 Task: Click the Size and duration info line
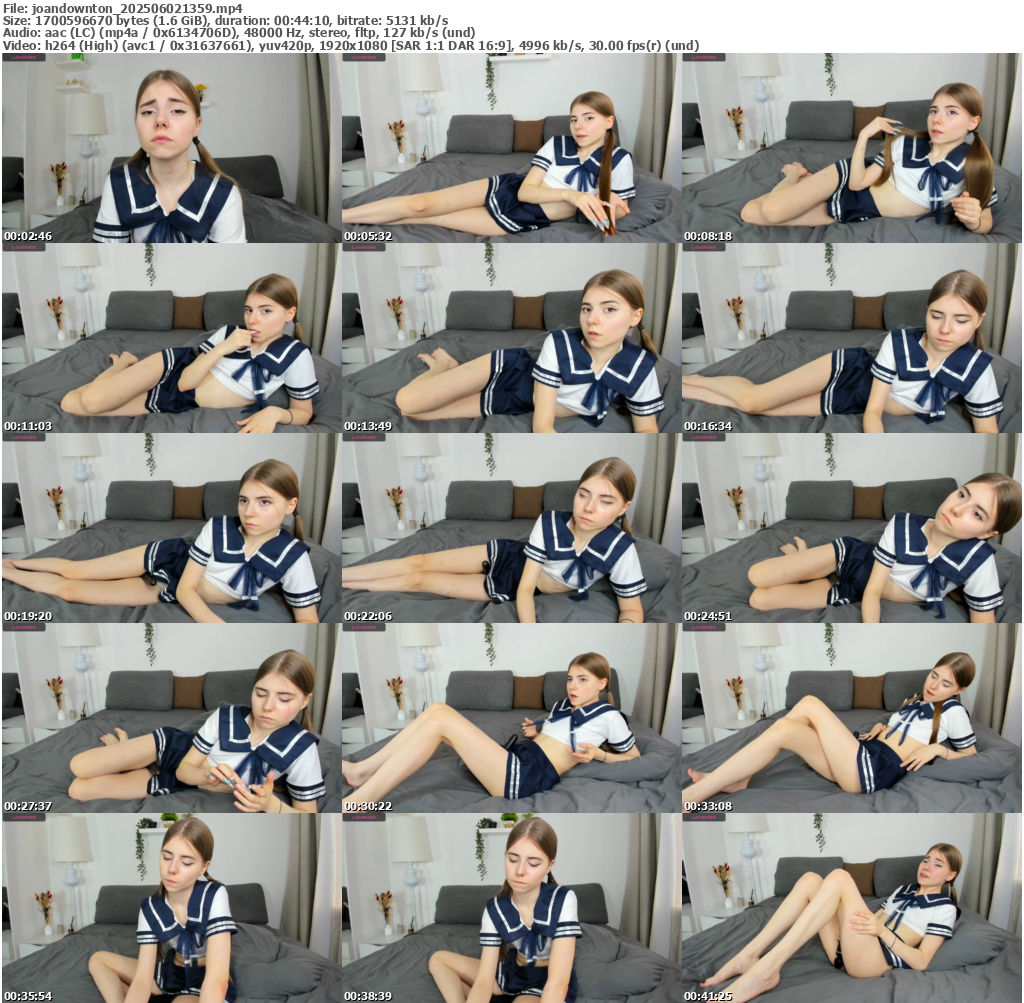(x=225, y=20)
